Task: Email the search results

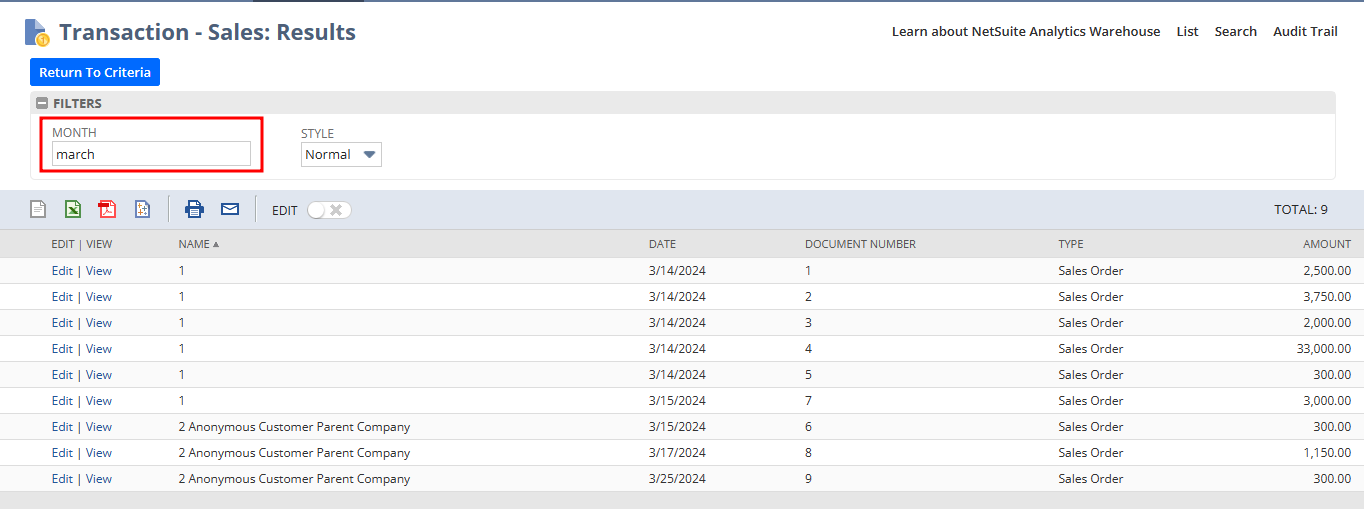Action: (x=230, y=209)
